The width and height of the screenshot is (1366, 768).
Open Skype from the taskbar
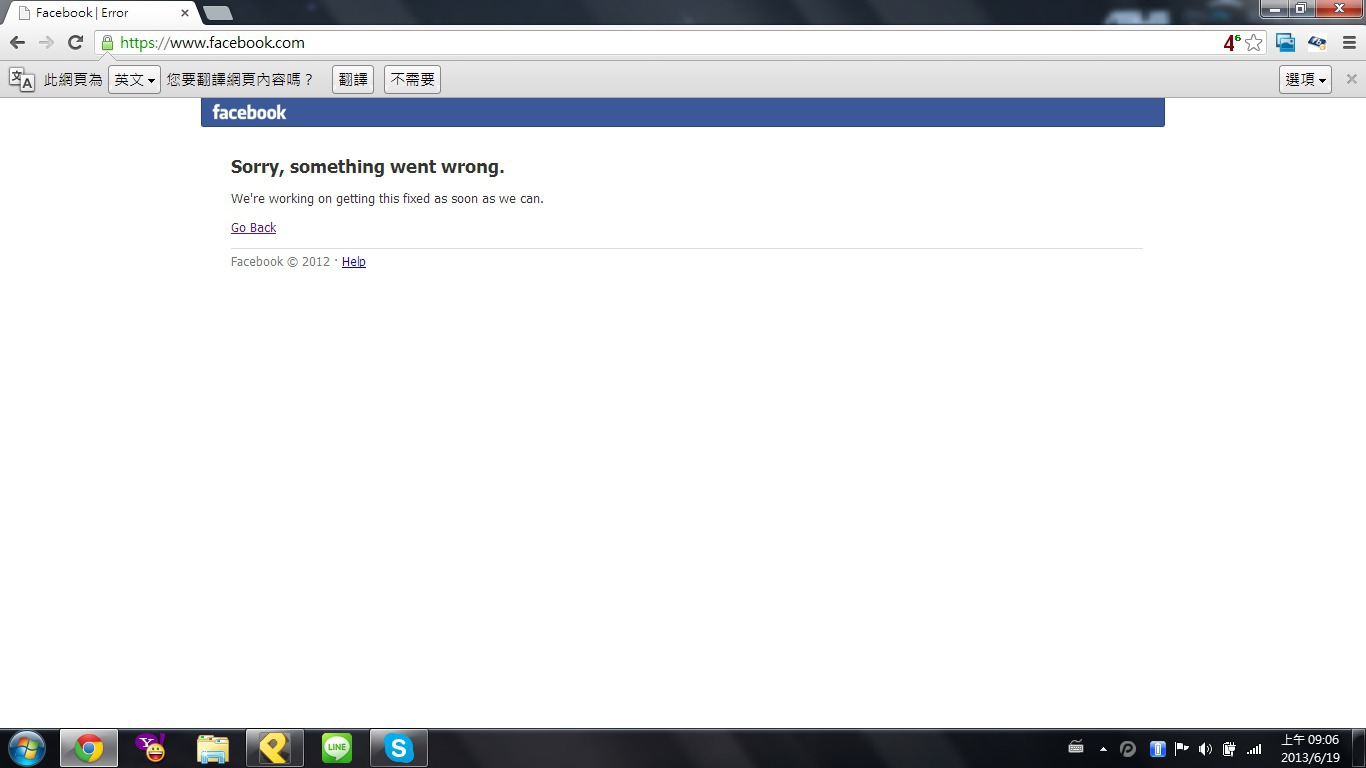[x=399, y=748]
